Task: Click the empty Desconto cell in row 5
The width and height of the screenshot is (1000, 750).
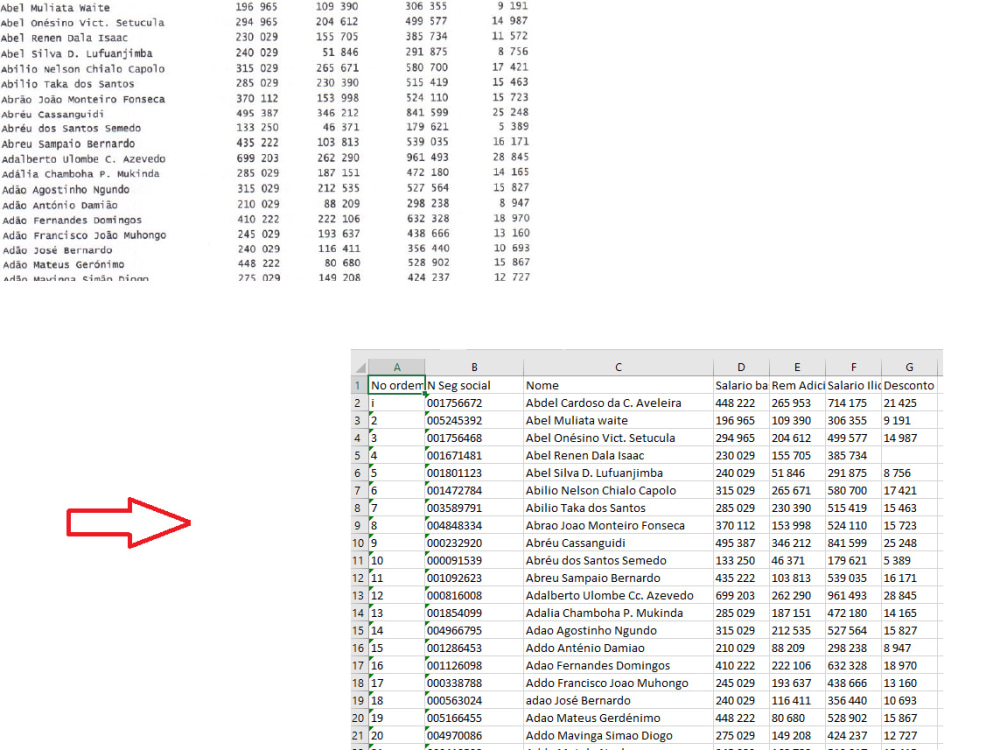Action: click(909, 455)
